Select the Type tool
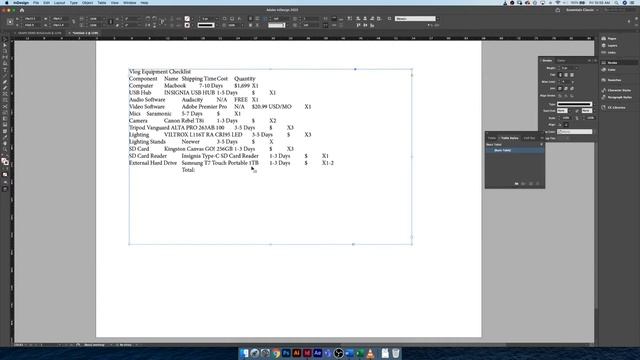The width and height of the screenshot is (640, 360). [x=5, y=70]
